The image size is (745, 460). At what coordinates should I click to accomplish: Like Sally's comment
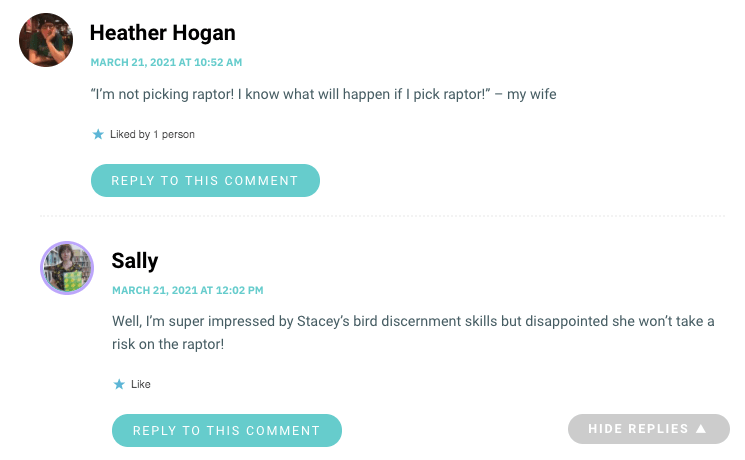132,384
